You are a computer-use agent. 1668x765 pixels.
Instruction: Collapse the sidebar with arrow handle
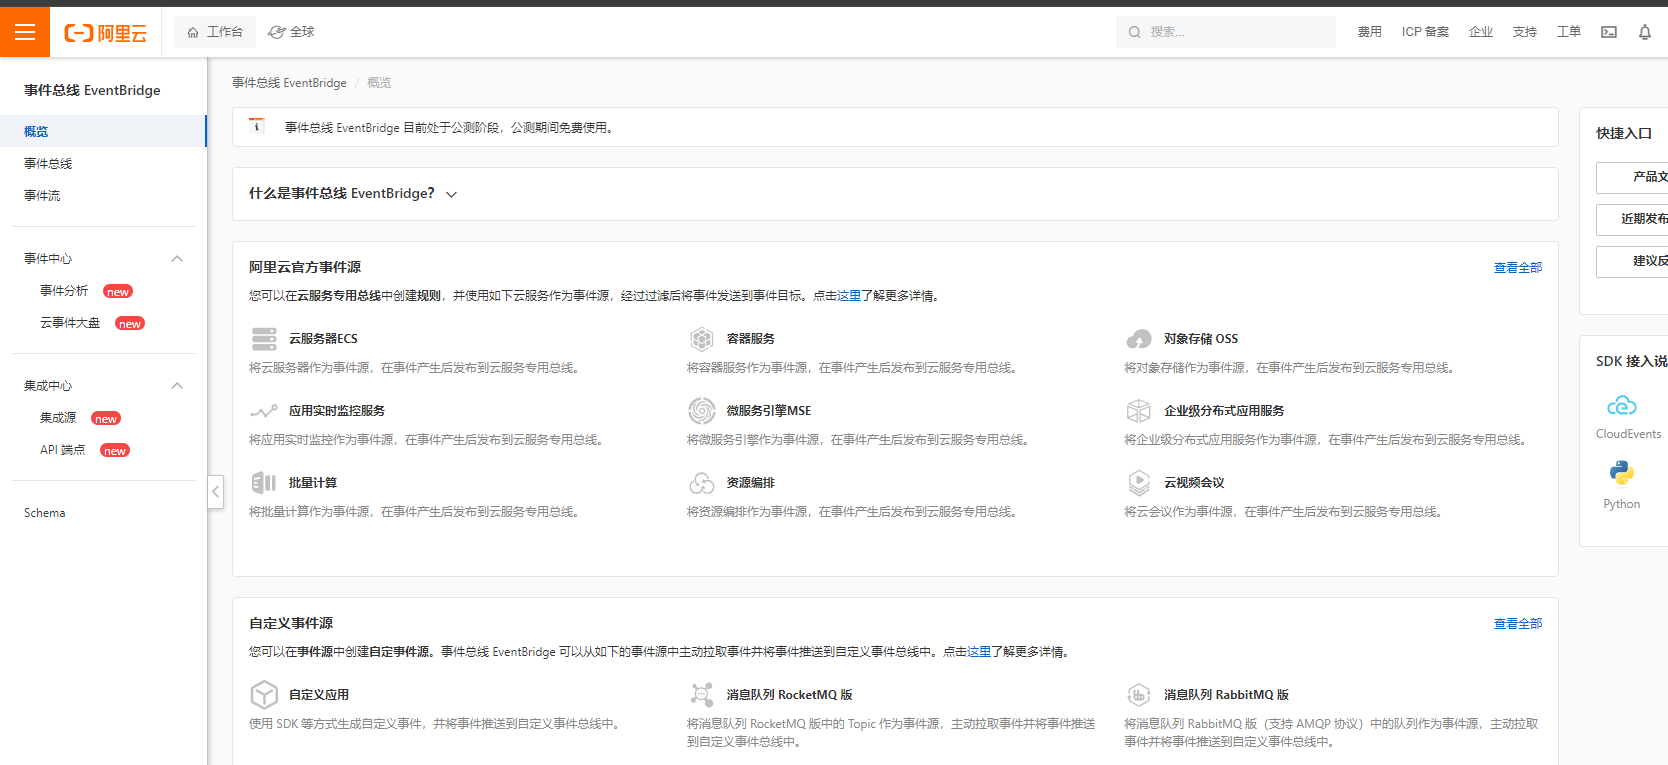[216, 491]
